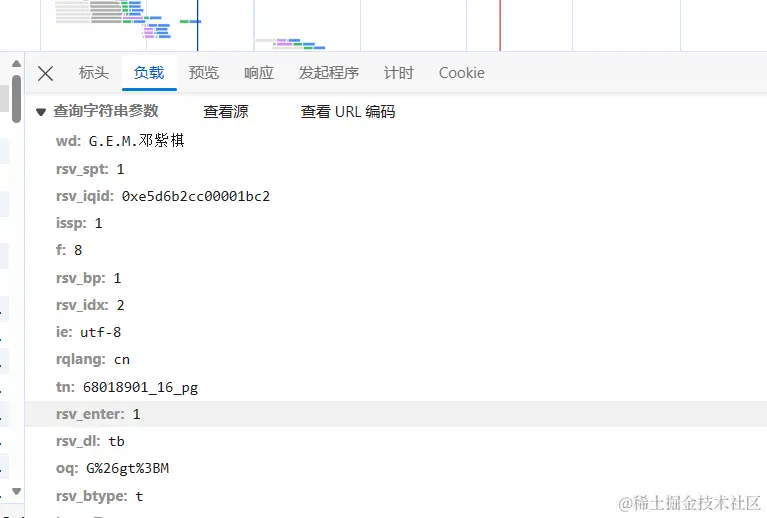The height and width of the screenshot is (518, 767).
Task: Select the 负载 tab
Action: tap(149, 73)
